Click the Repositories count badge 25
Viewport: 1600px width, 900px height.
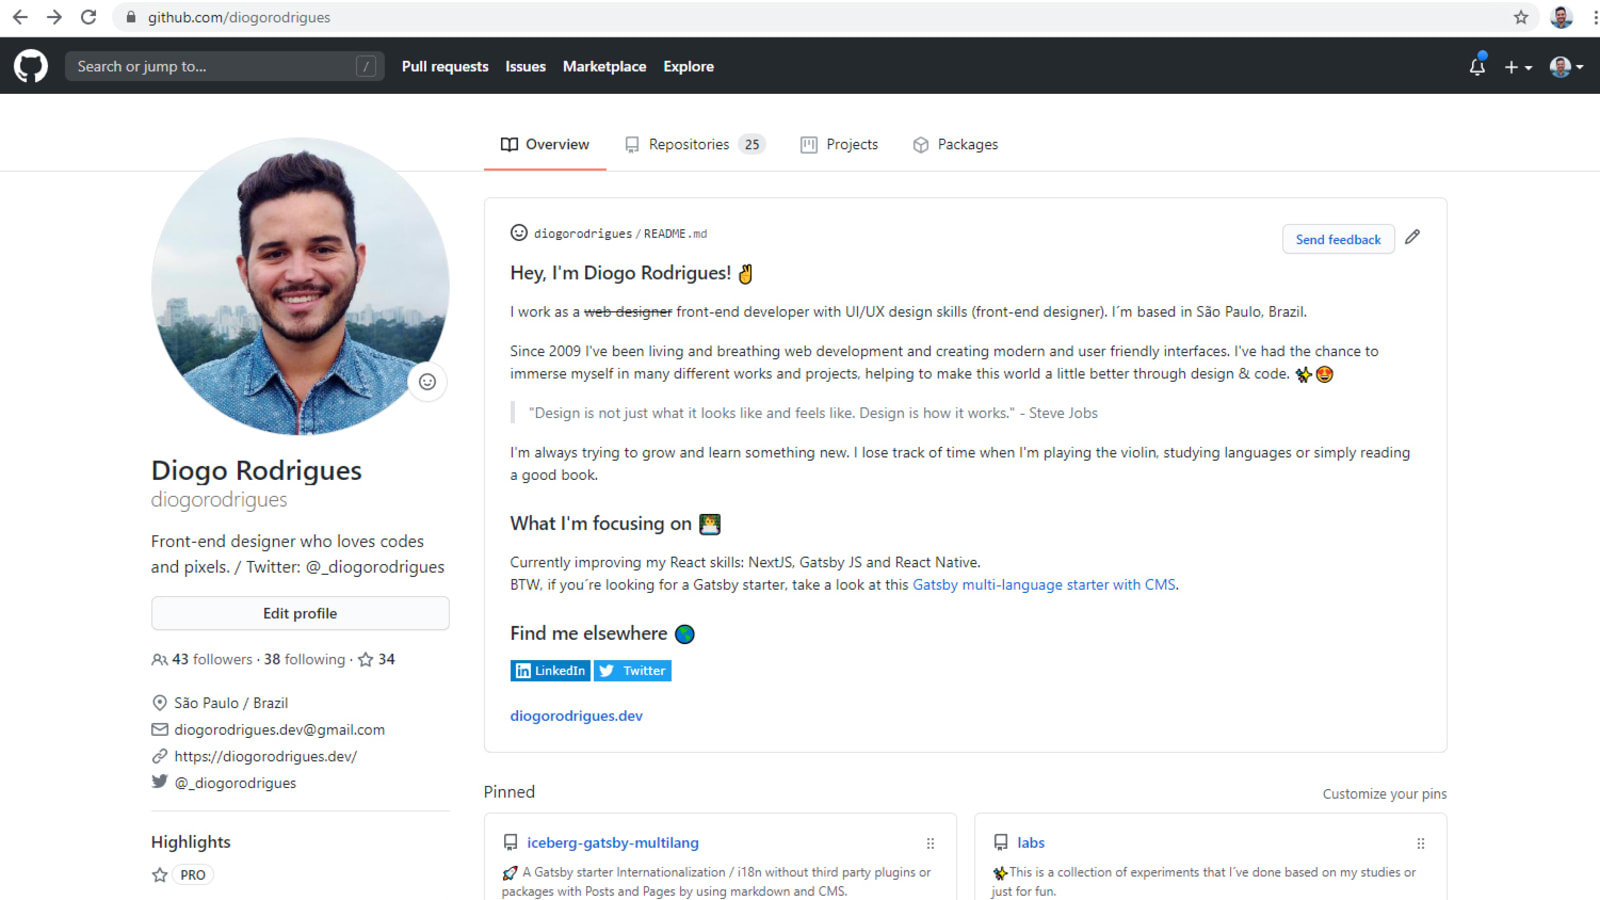point(752,144)
